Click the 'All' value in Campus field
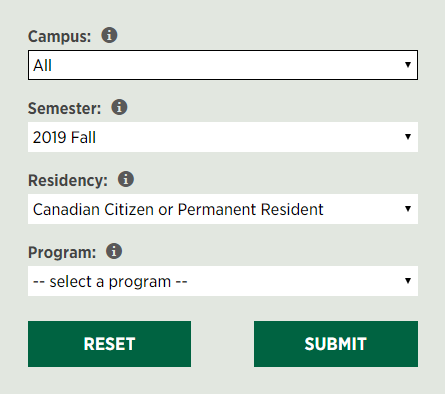The width and height of the screenshot is (445, 394). [x=42, y=65]
